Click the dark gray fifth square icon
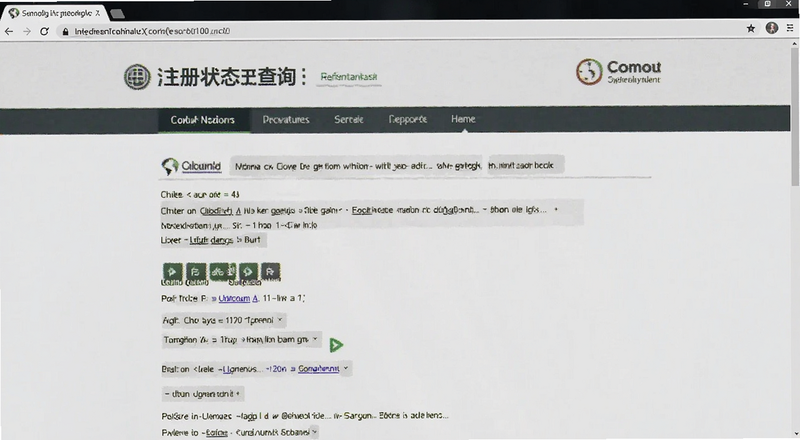 click(x=270, y=272)
